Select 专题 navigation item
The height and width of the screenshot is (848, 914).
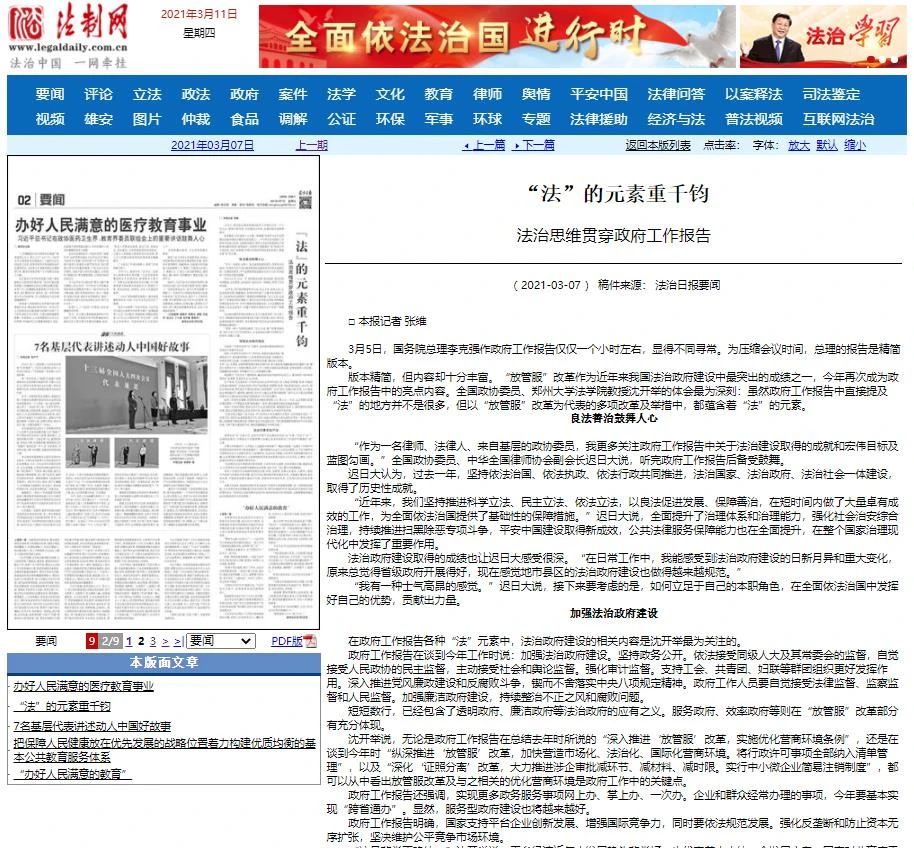536,119
